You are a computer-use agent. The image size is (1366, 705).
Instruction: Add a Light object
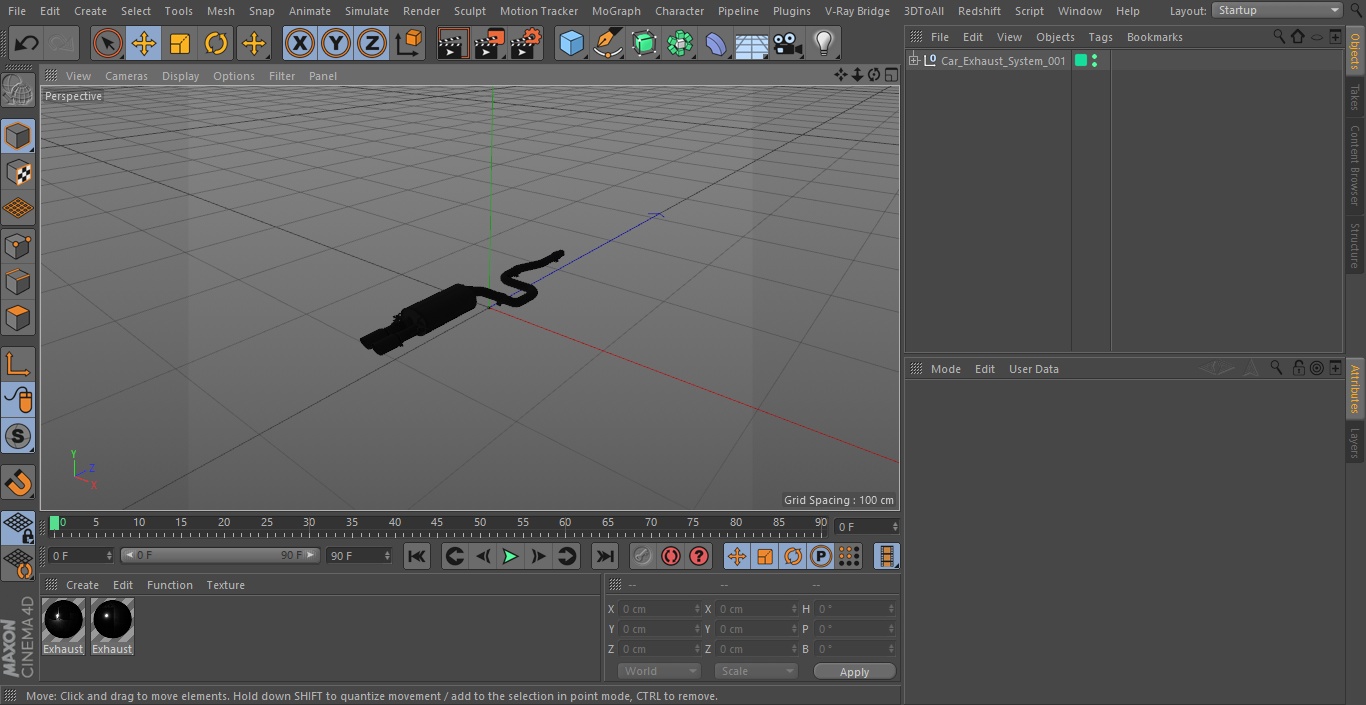pyautogui.click(x=823, y=44)
